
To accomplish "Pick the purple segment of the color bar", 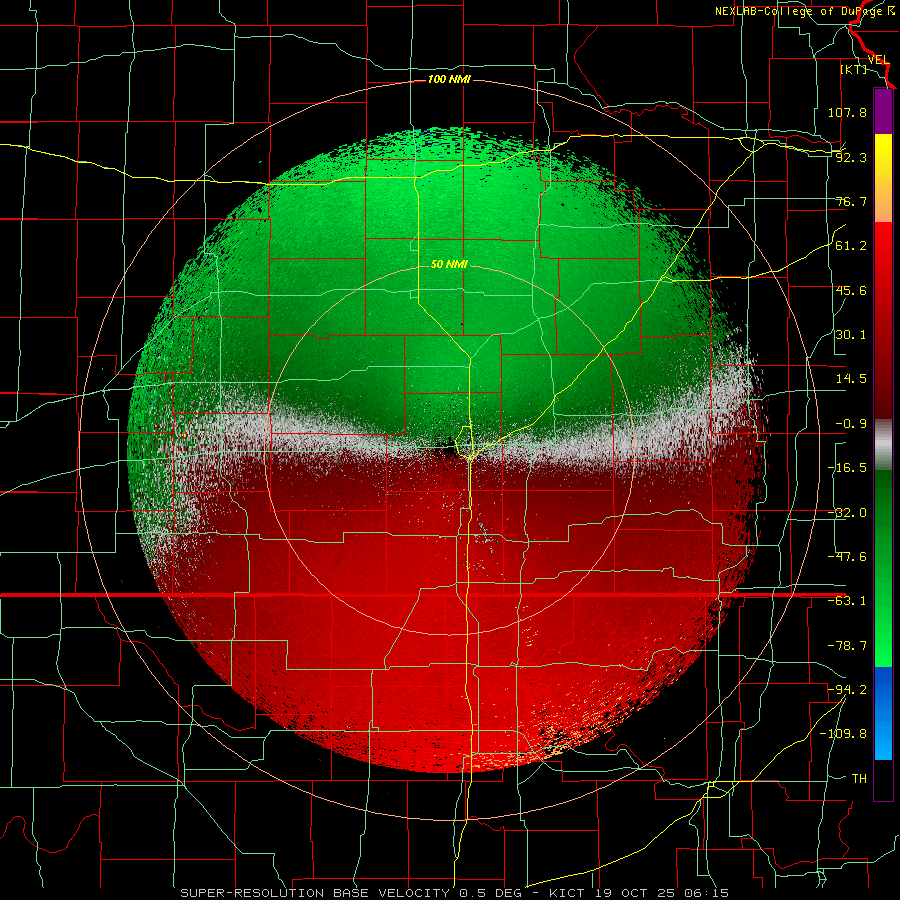I will tap(883, 112).
